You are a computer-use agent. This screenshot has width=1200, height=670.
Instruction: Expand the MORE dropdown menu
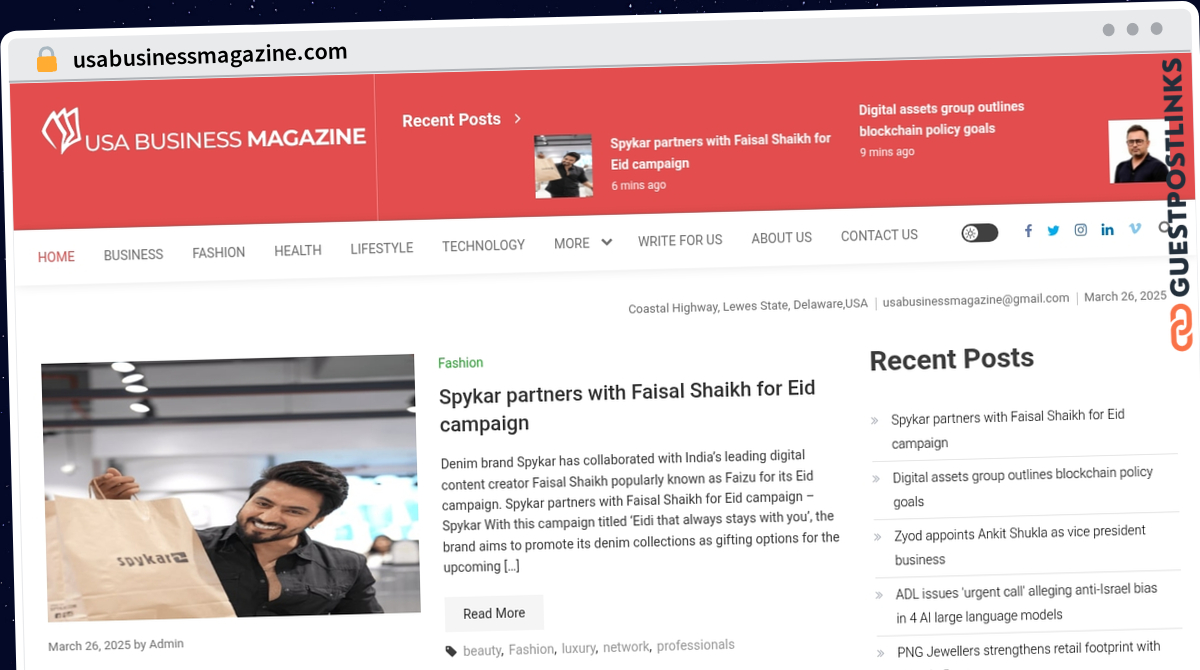[582, 243]
